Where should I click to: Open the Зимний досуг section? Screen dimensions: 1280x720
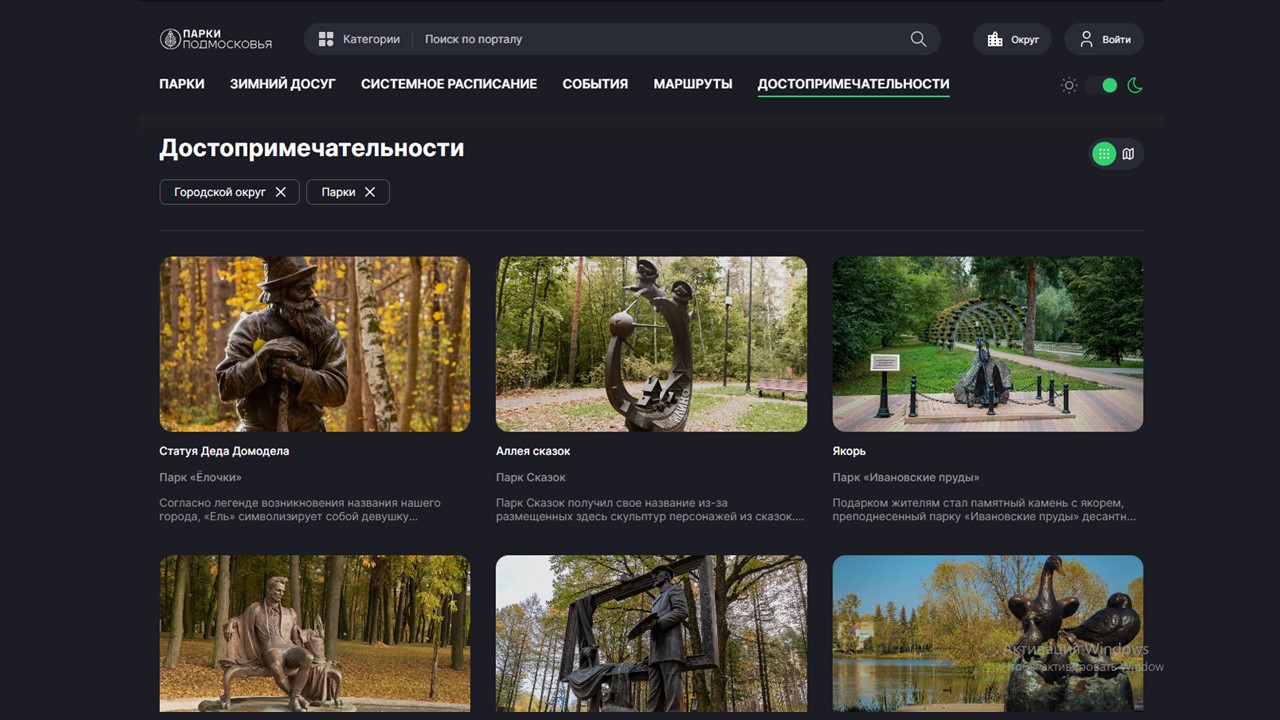pyautogui.click(x=283, y=84)
